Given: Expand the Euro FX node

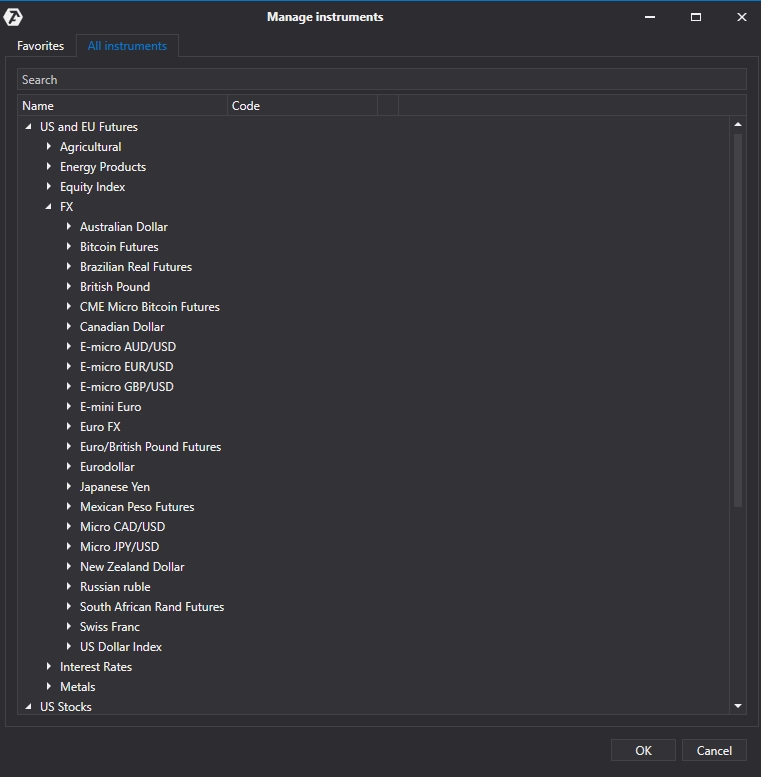Looking at the screenshot, I should 69,427.
